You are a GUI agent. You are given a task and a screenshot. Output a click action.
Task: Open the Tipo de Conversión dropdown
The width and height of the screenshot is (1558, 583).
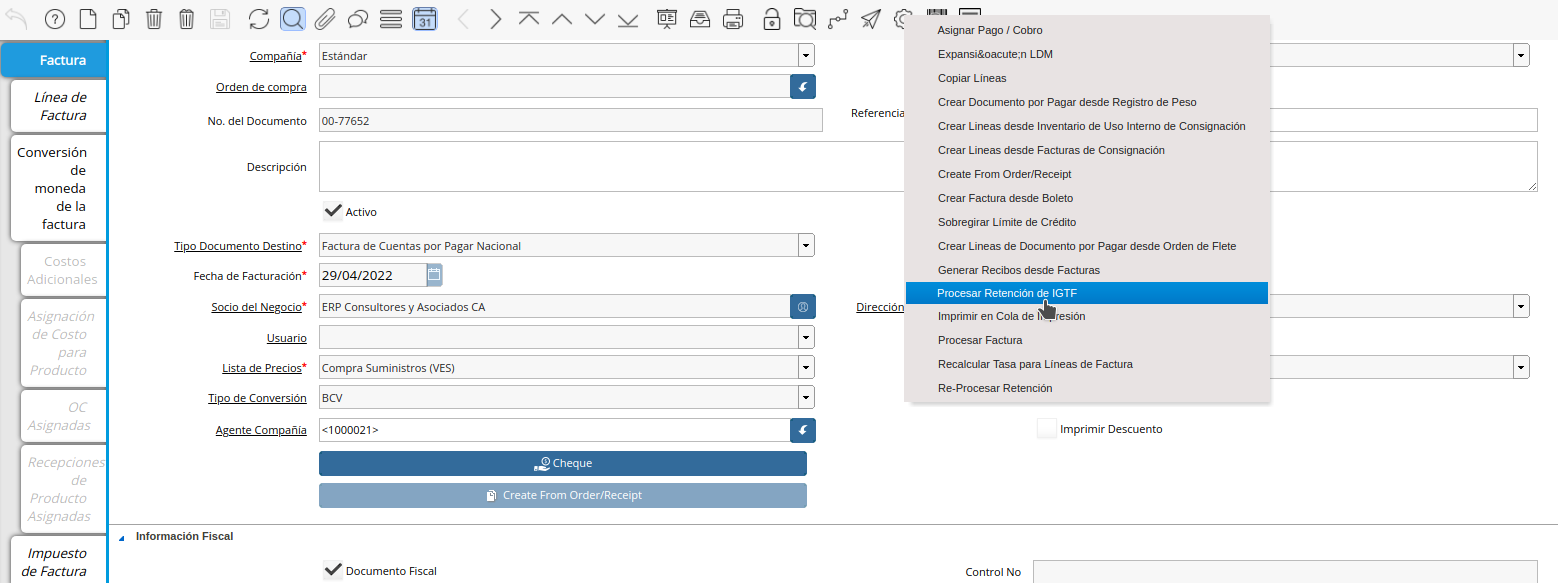point(806,398)
